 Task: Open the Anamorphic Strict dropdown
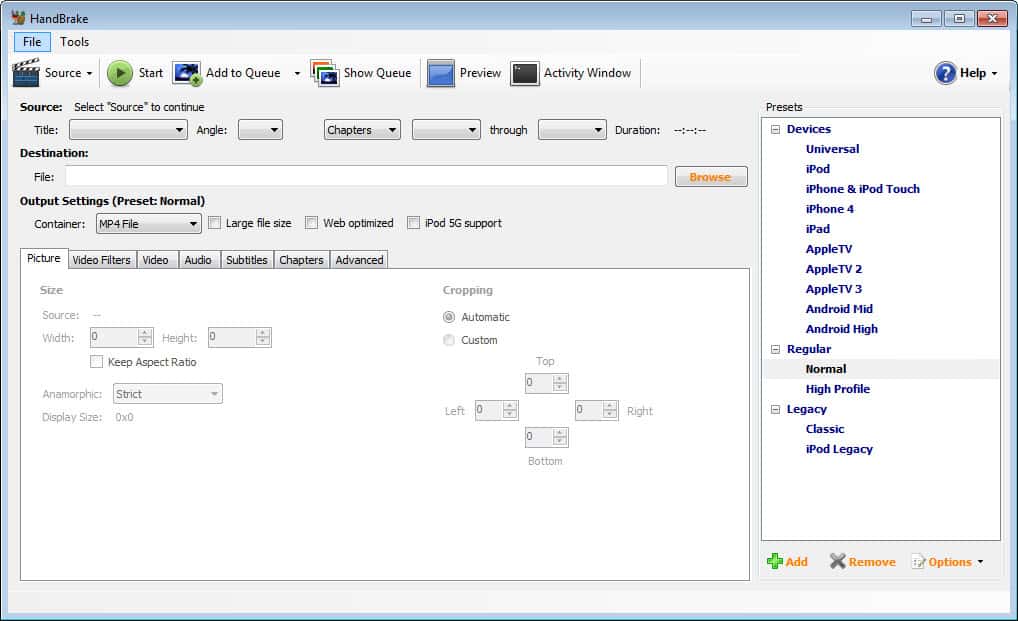tap(168, 394)
